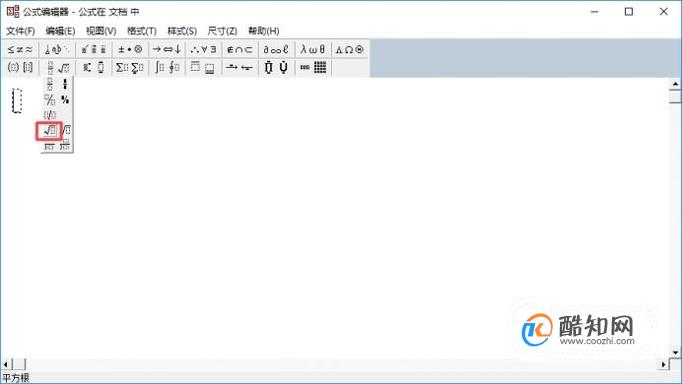This screenshot has width=682, height=384.
Task: Select the long division template at palette bottom
Action: [50, 147]
